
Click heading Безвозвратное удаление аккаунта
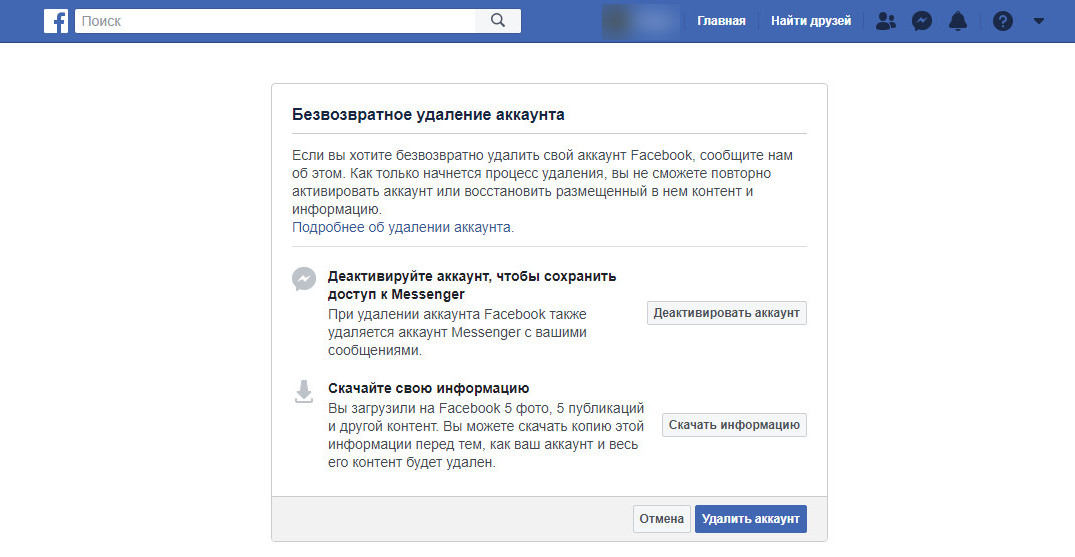pyautogui.click(x=428, y=115)
